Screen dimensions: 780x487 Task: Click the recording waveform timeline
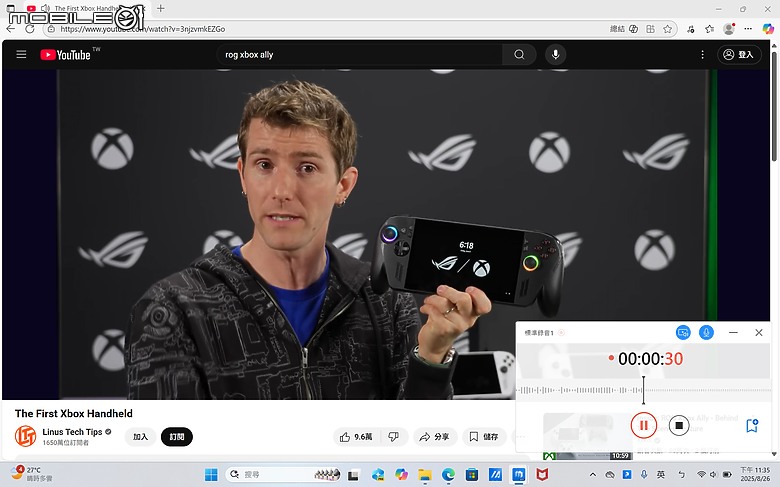[643, 390]
